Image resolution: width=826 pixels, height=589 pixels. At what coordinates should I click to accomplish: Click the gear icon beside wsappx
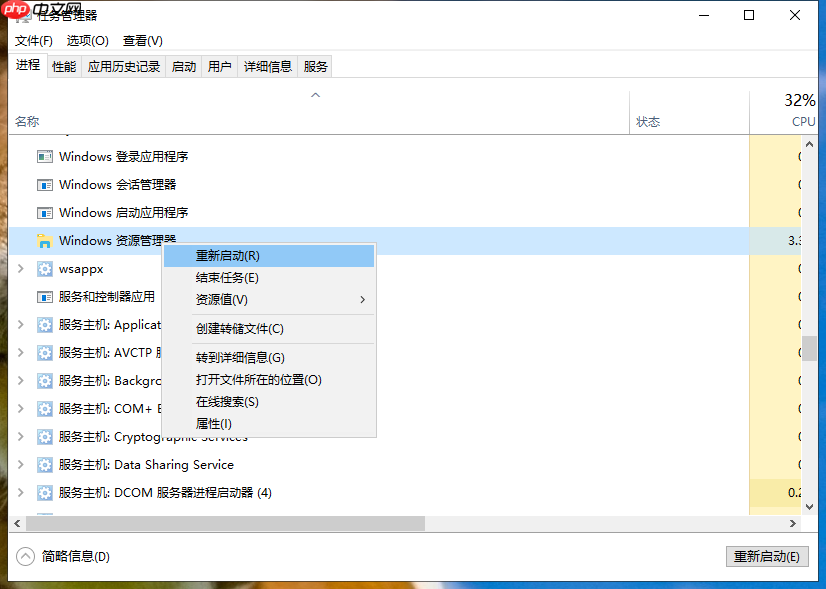[x=44, y=268]
